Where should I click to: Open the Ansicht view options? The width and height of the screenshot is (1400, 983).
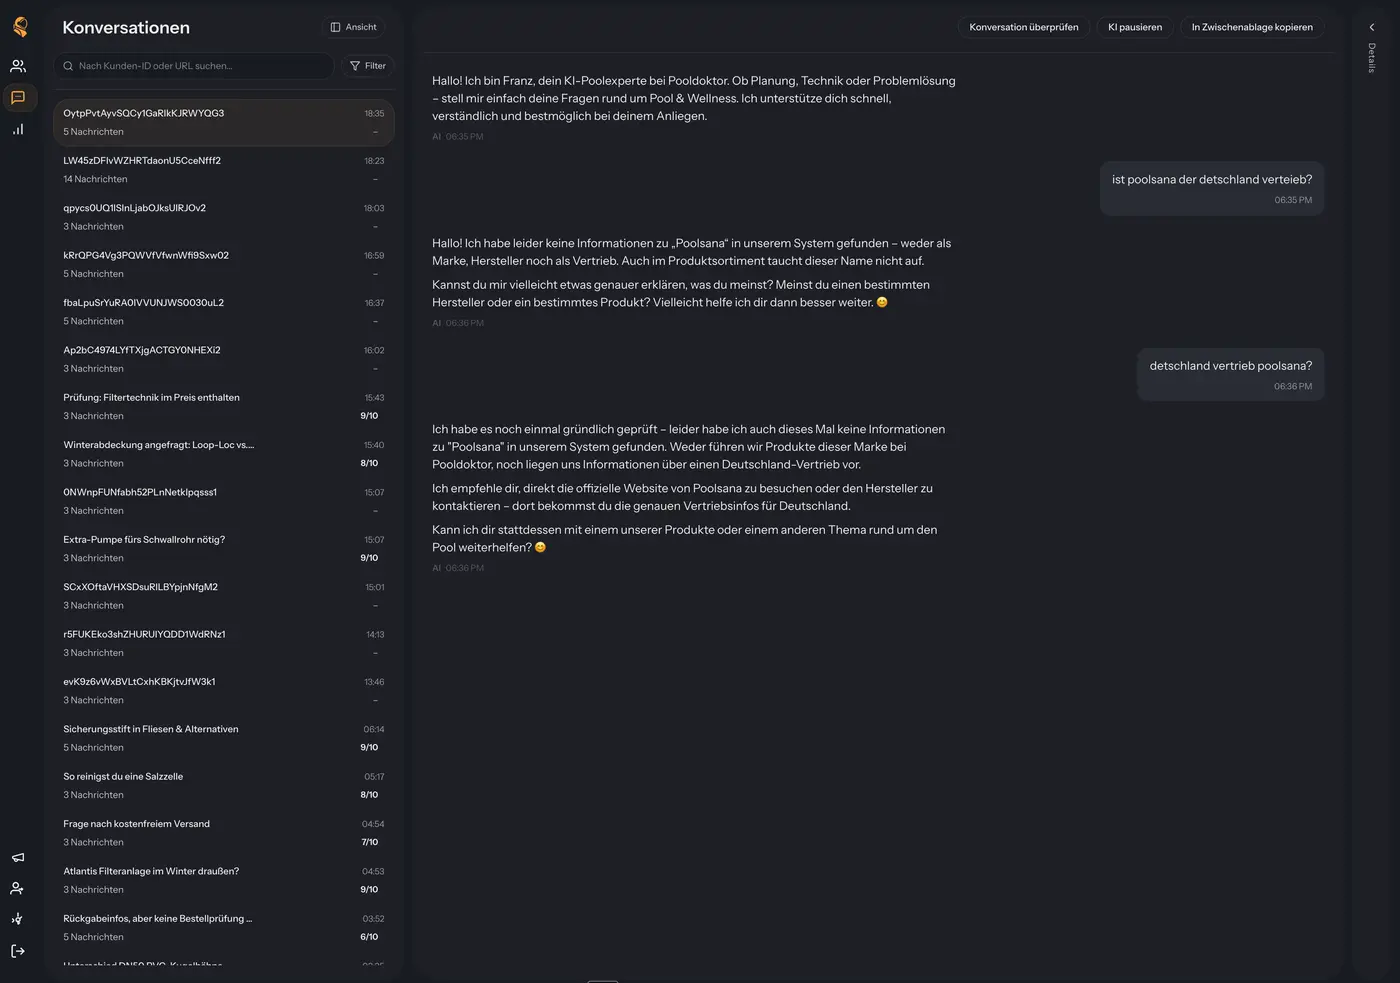point(354,27)
